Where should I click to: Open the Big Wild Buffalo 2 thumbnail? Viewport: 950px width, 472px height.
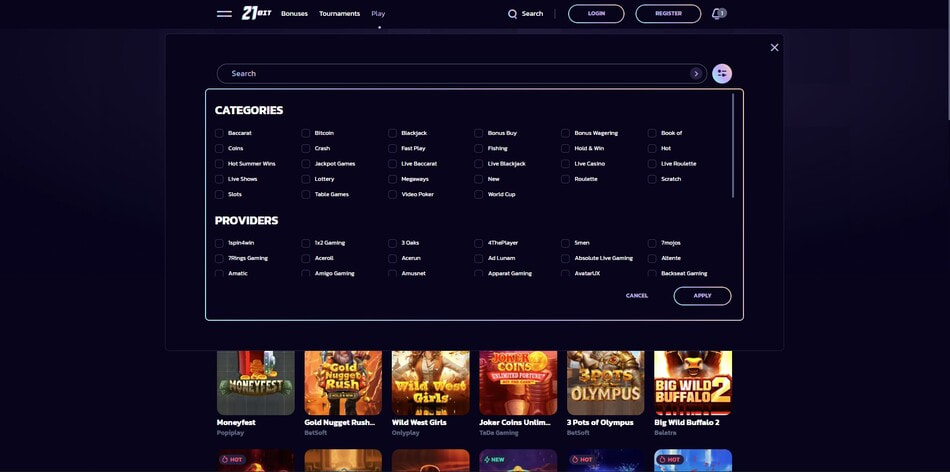coord(693,383)
